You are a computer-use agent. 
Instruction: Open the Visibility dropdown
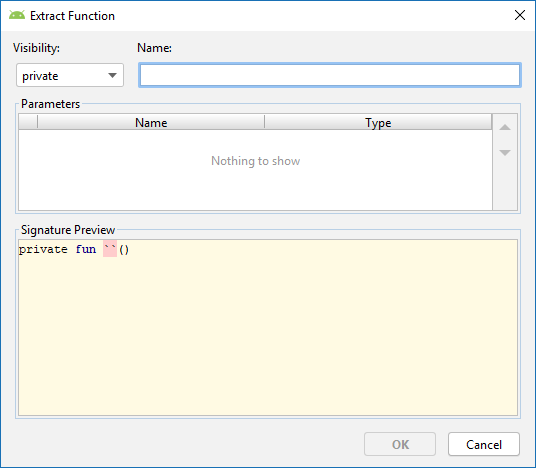(70, 75)
